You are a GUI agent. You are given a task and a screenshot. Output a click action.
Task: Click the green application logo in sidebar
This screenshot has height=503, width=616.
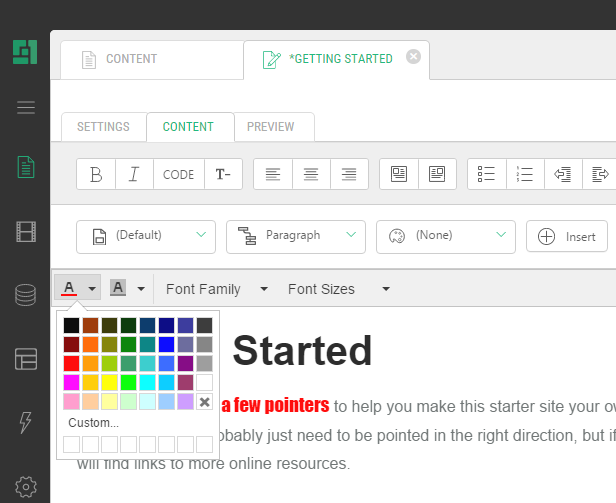coord(25,52)
